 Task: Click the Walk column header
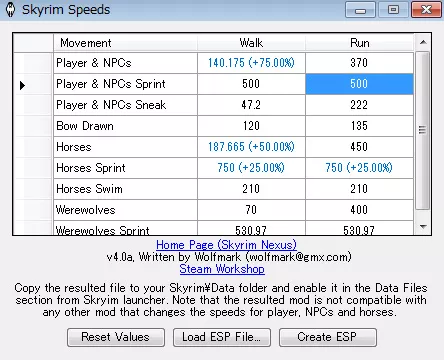251,43
